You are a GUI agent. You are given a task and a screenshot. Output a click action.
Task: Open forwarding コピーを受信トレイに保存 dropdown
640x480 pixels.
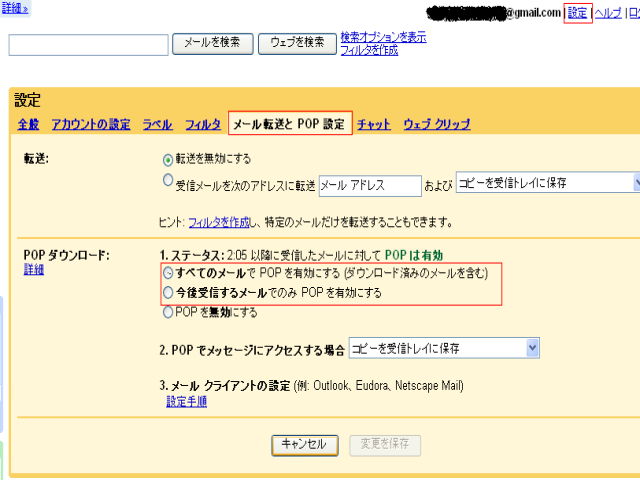547,182
